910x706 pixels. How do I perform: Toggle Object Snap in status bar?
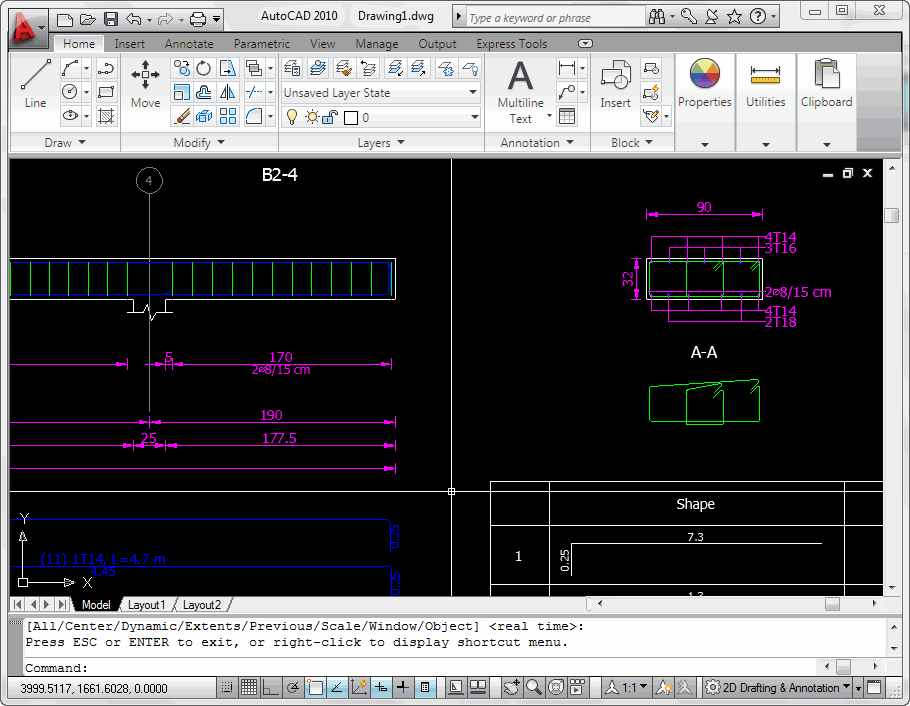pos(316,687)
